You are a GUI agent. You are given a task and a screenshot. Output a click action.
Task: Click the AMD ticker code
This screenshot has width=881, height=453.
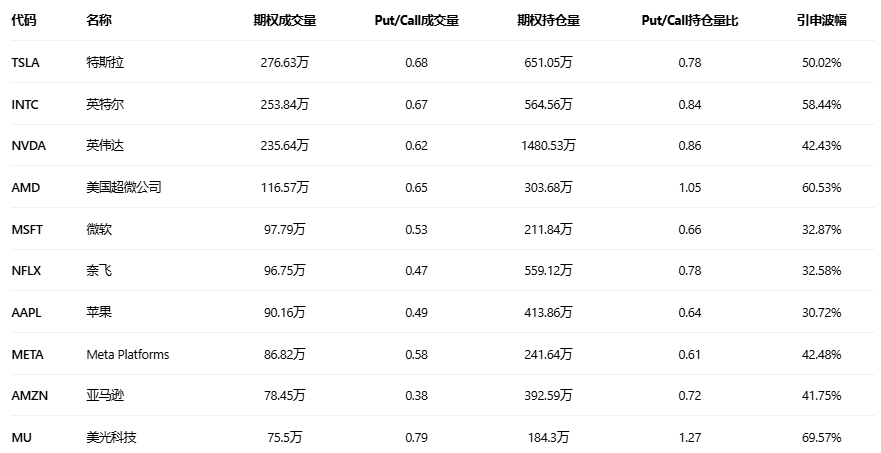pos(25,187)
